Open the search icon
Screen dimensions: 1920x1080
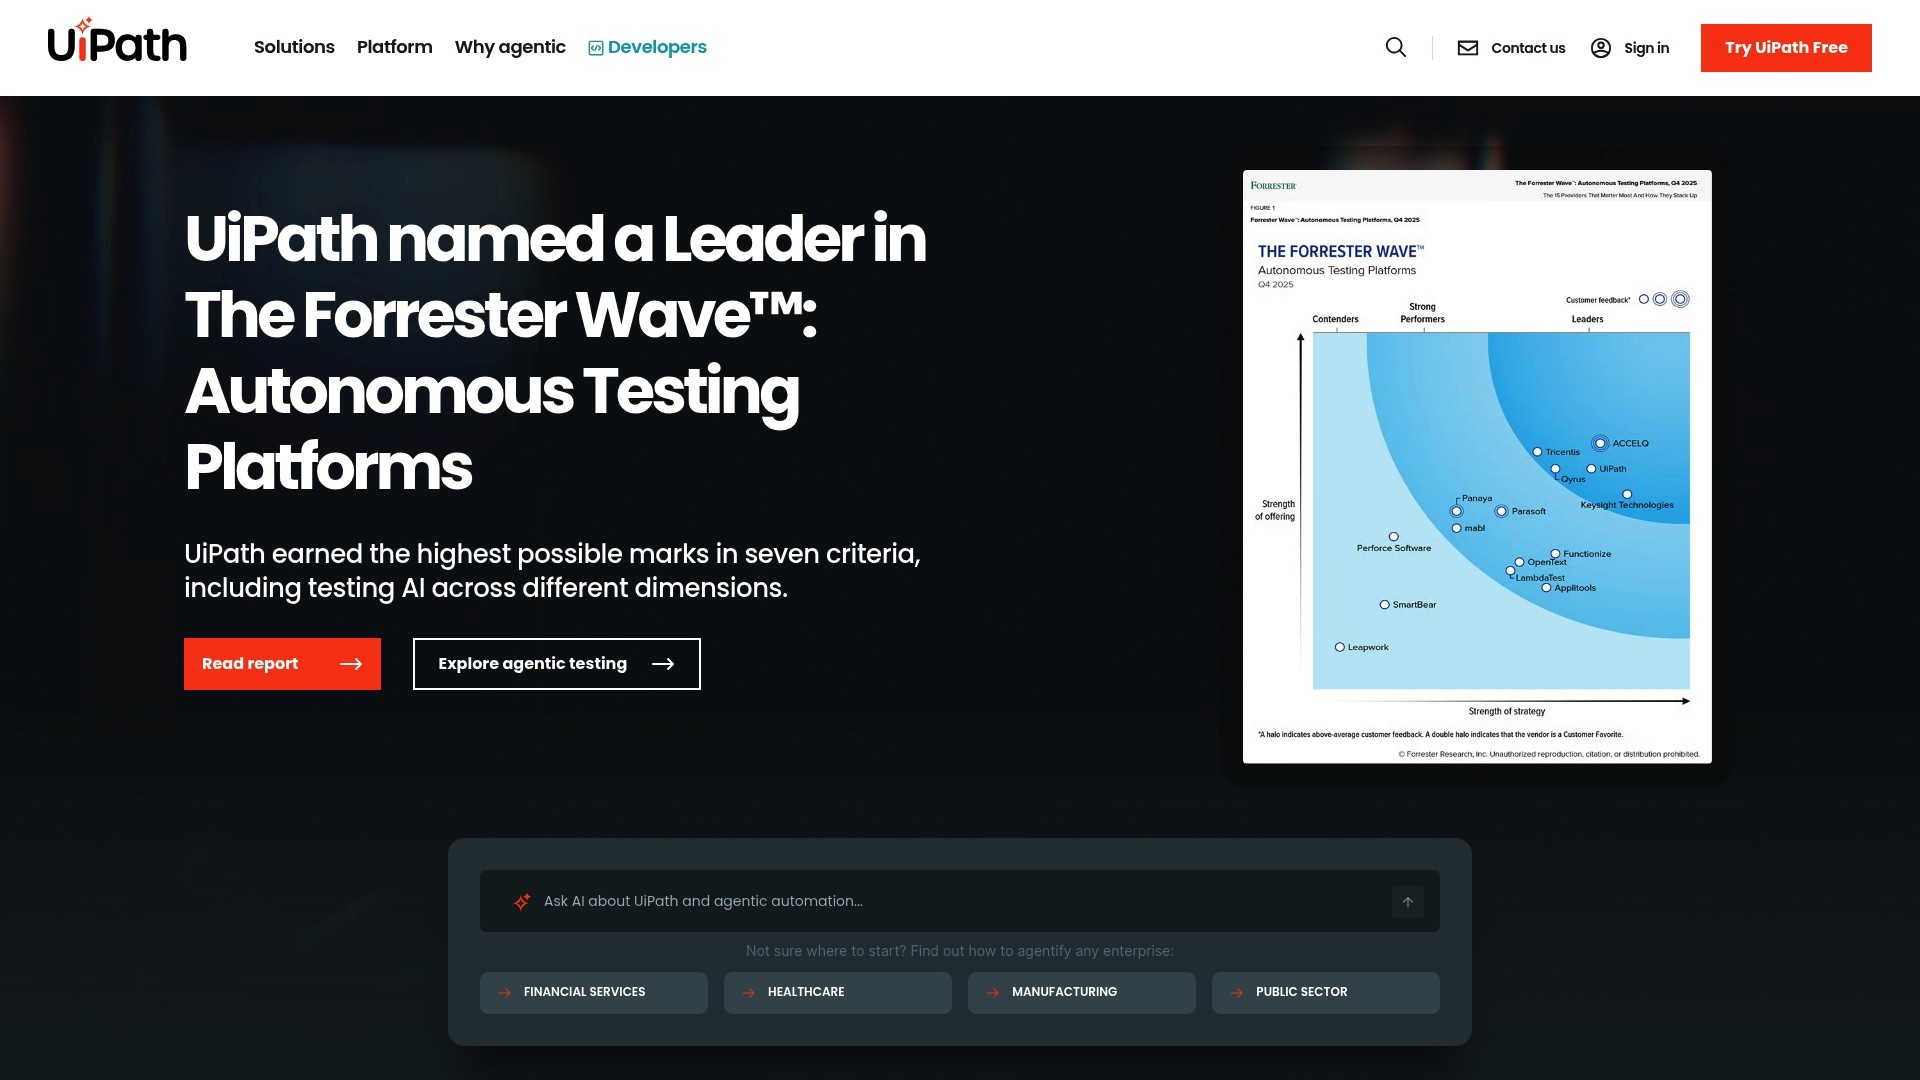point(1396,47)
